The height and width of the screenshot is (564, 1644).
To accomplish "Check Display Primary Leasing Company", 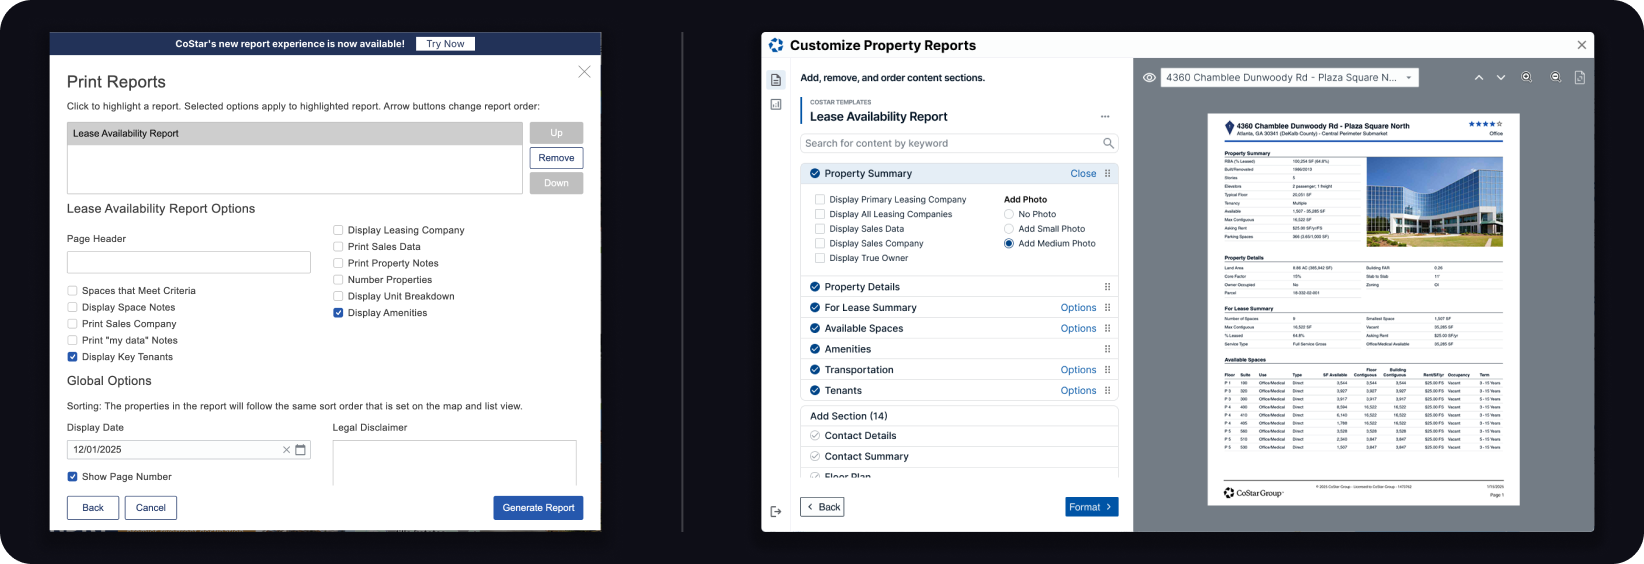I will (820, 200).
